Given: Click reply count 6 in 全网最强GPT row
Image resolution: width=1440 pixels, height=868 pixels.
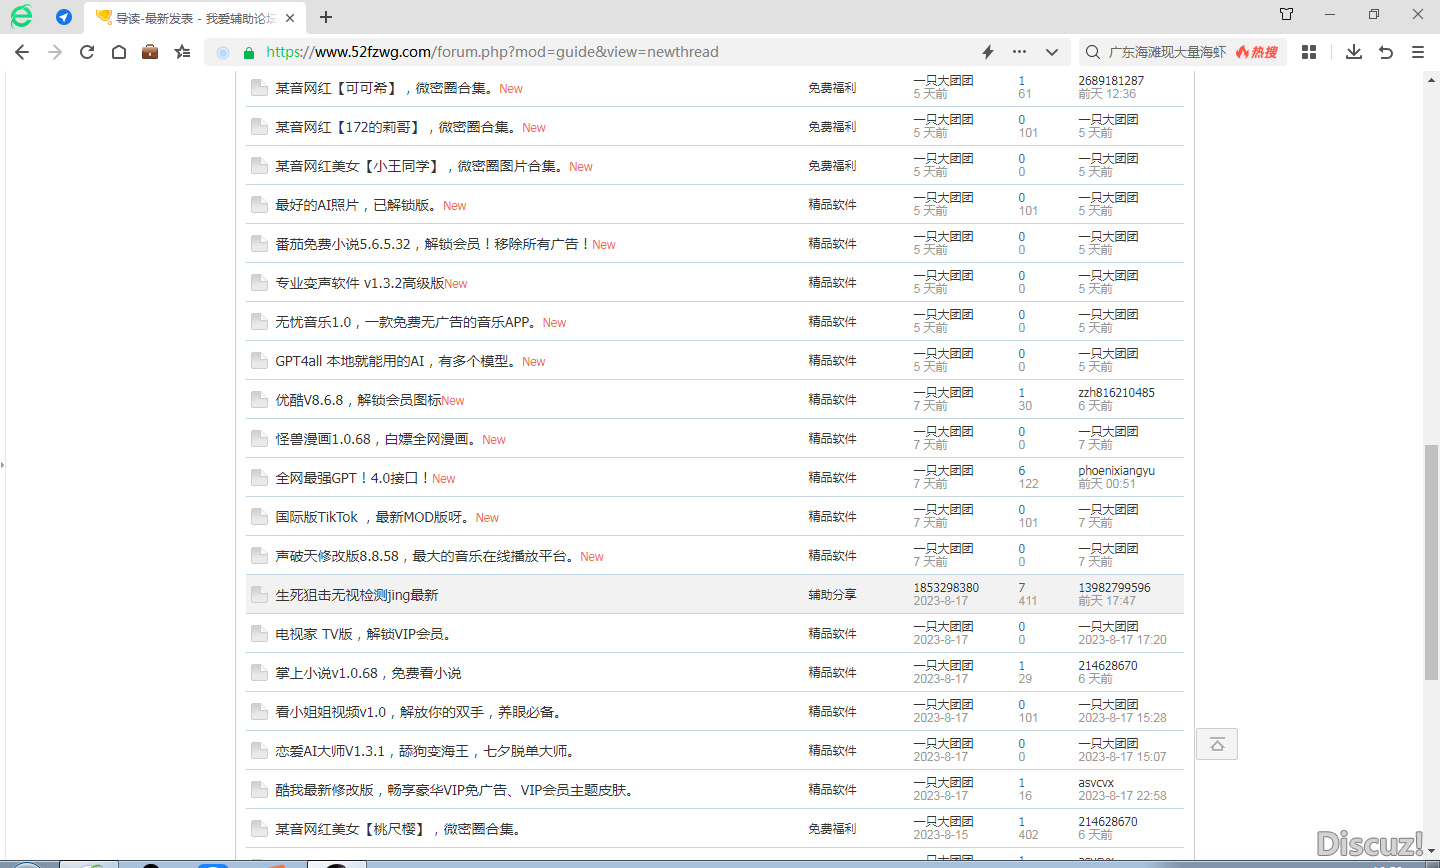Looking at the screenshot, I should pos(1022,471).
